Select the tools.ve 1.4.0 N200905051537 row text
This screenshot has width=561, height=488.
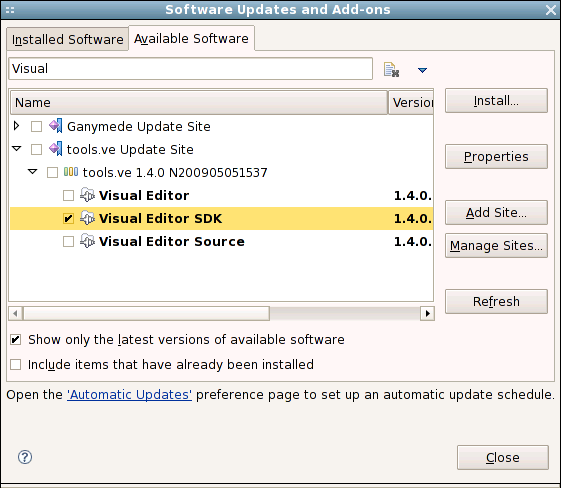175,173
